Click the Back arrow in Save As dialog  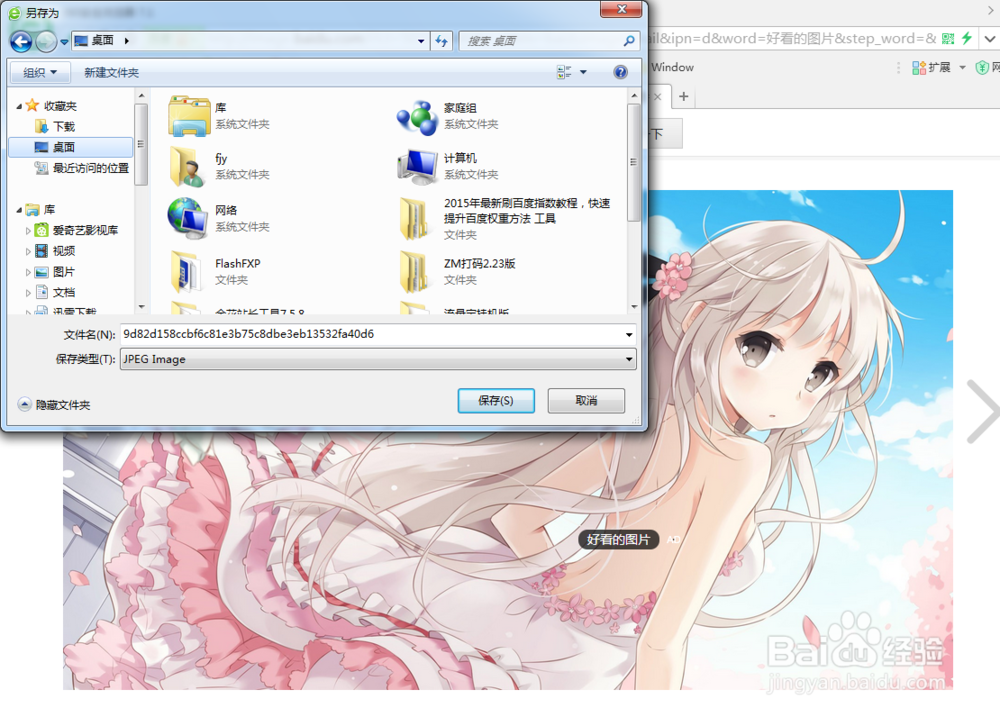click(x=21, y=41)
